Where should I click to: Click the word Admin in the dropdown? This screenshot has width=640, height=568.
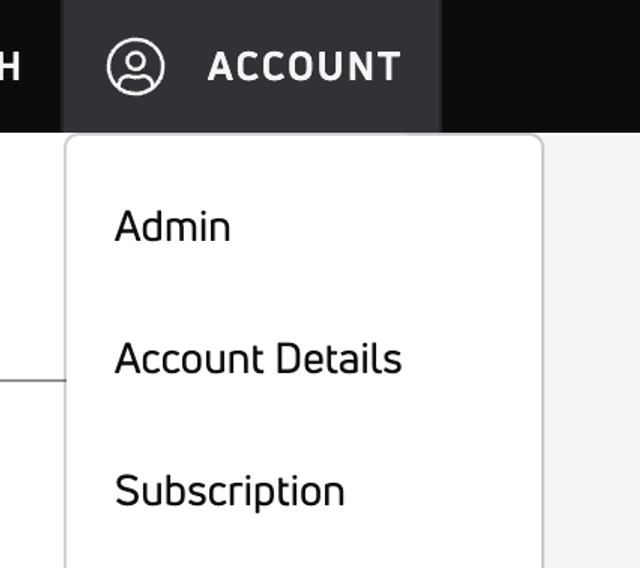tap(173, 227)
